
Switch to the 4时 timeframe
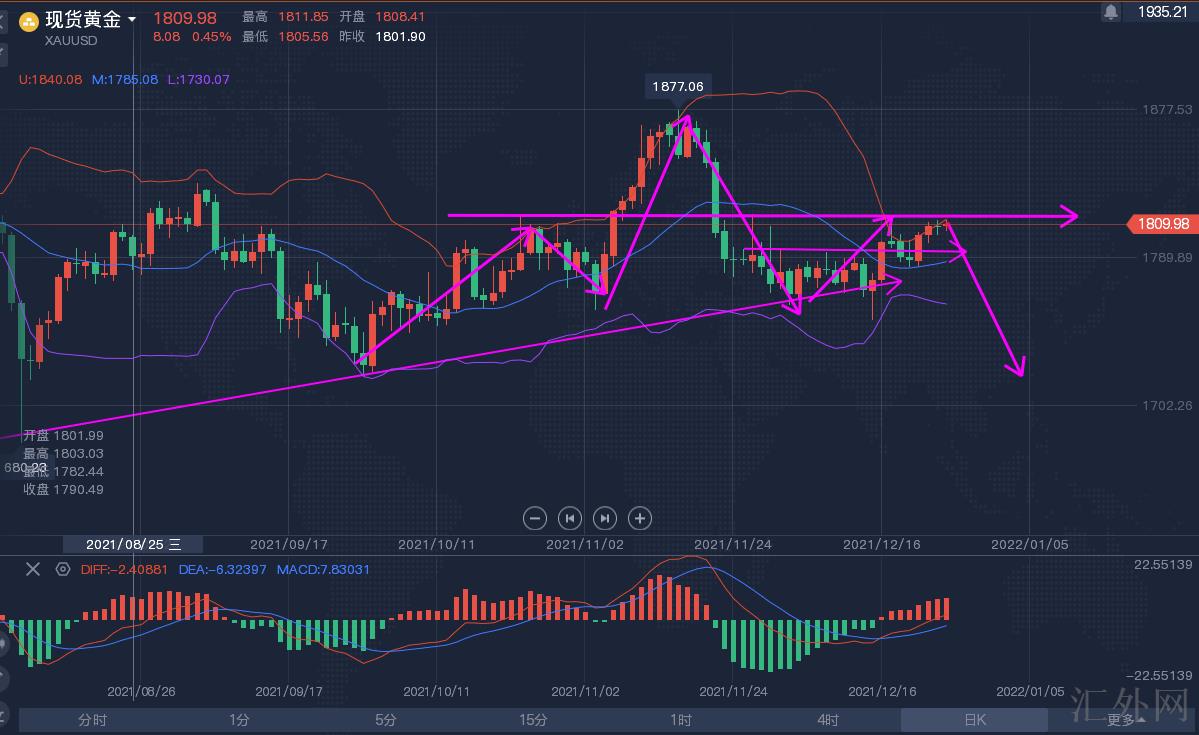pos(827,720)
